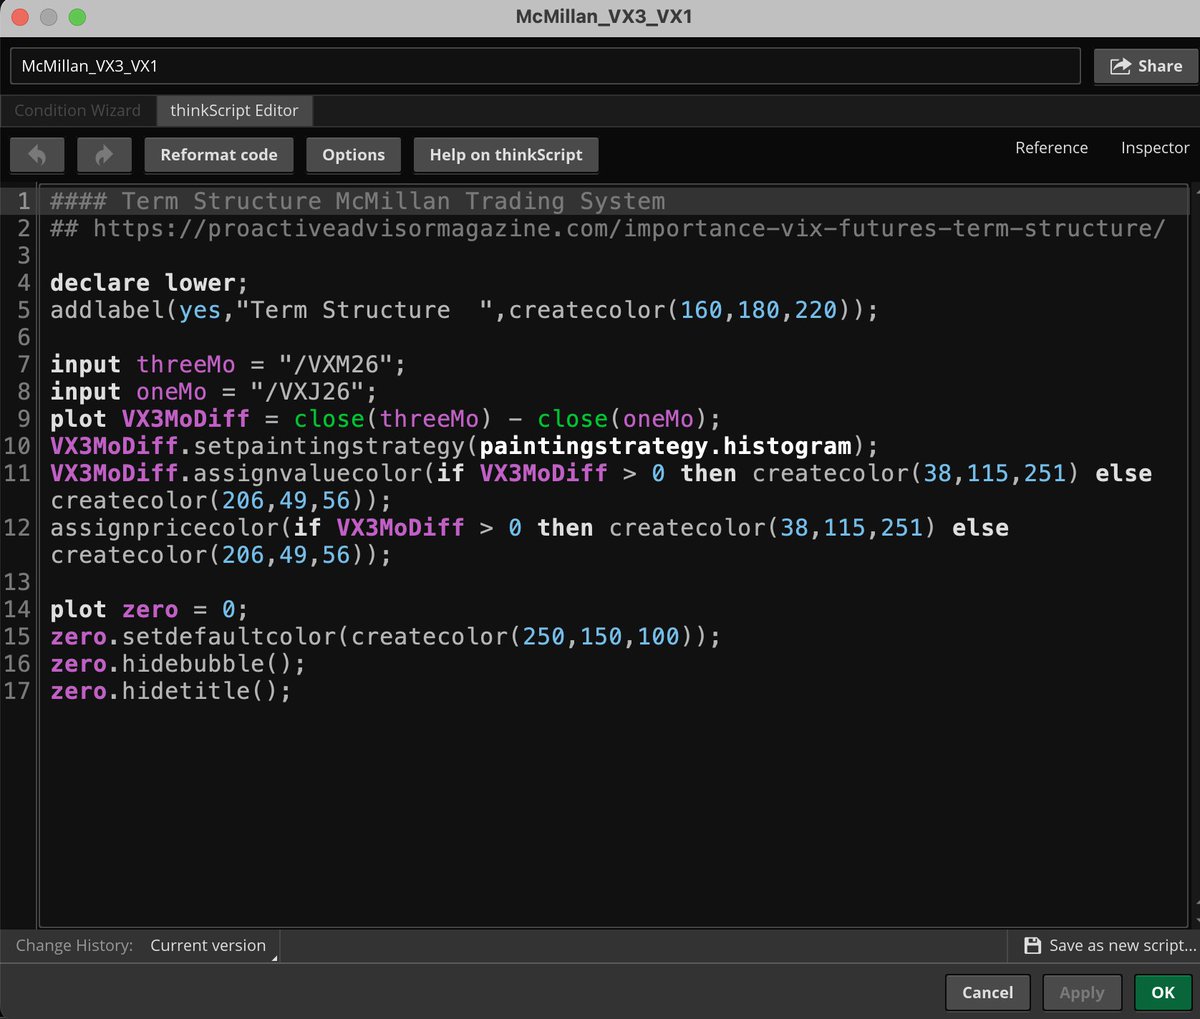Screen dimensions: 1200x1019
Task: Click 'assignvaluecolor' in line 11
Action: pyautogui.click(x=307, y=473)
